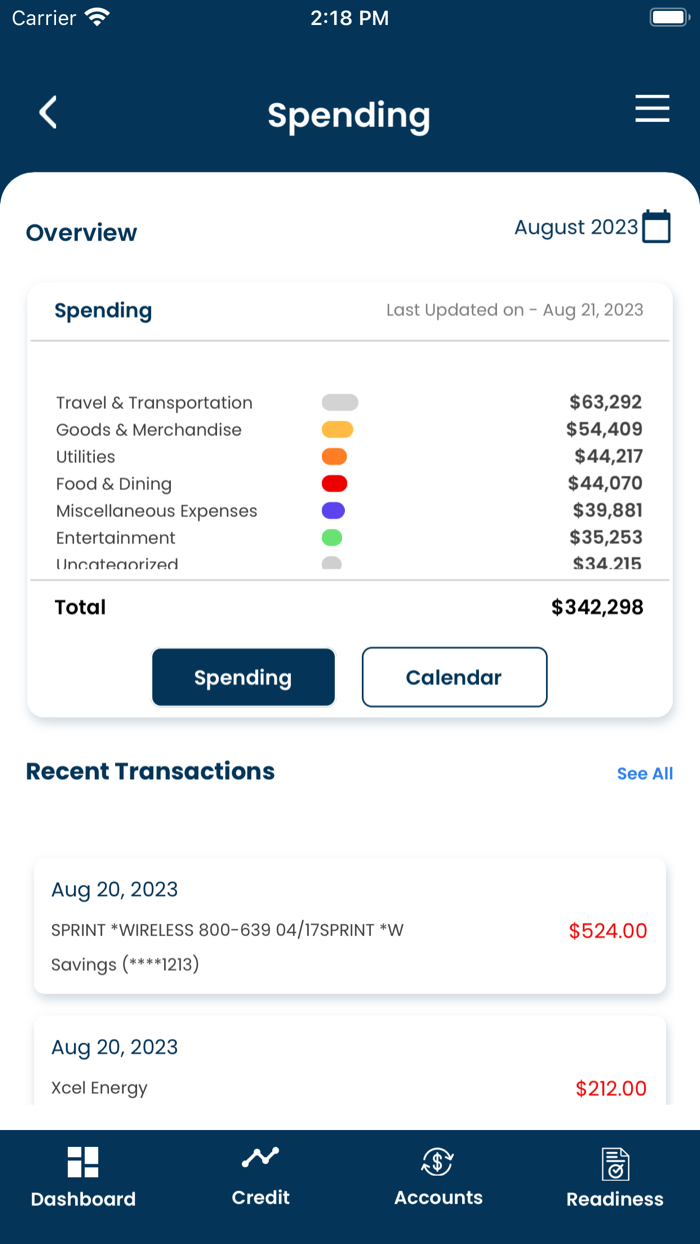The height and width of the screenshot is (1244, 700).
Task: Select the Travel & Transportation category row
Action: click(349, 403)
